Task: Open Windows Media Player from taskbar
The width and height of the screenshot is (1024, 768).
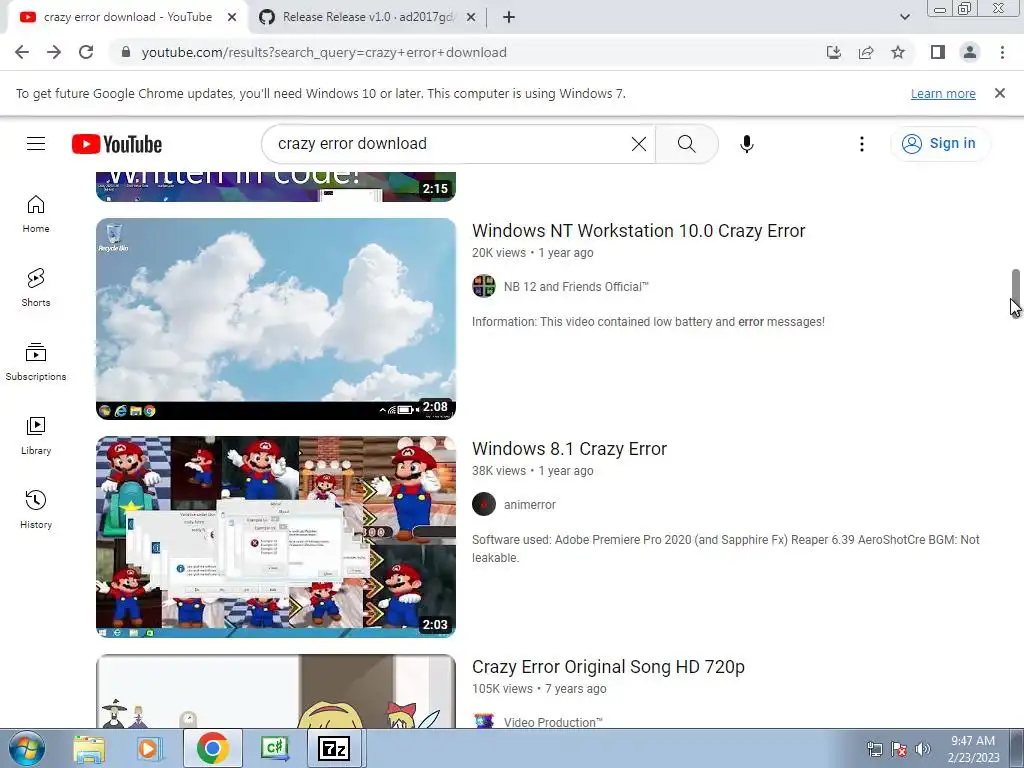Action: [149, 748]
